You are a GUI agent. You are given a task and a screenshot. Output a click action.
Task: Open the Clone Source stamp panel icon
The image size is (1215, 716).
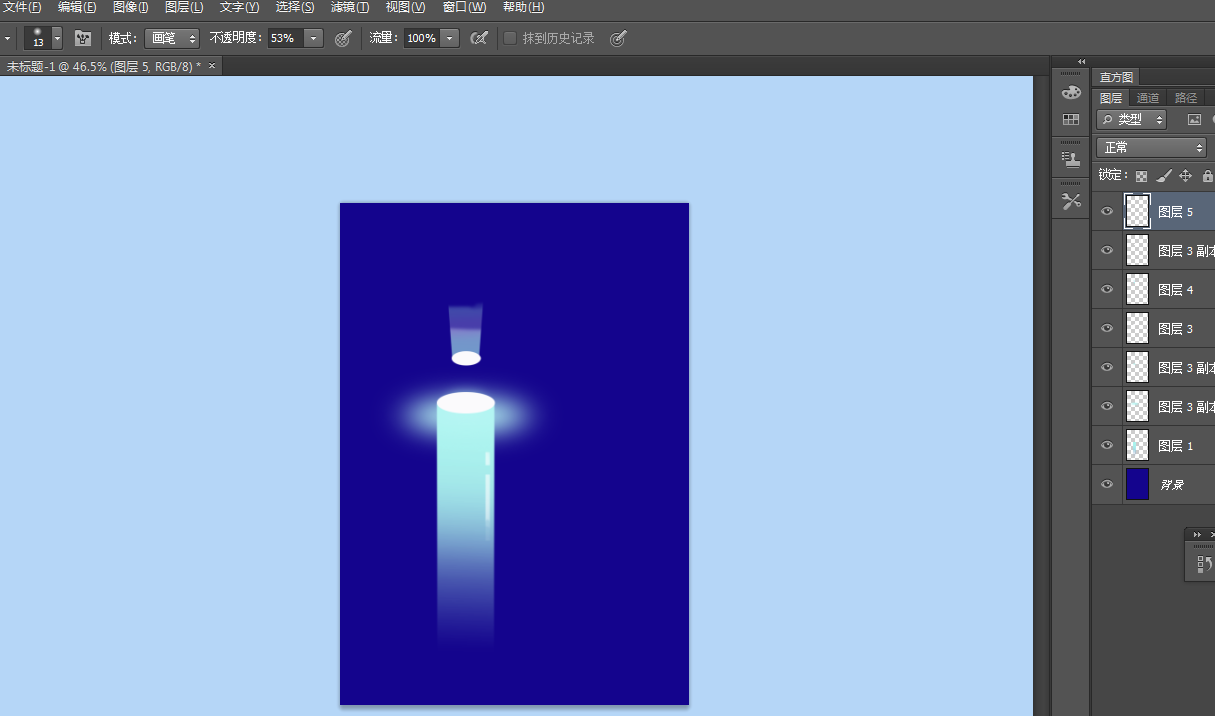1071,158
